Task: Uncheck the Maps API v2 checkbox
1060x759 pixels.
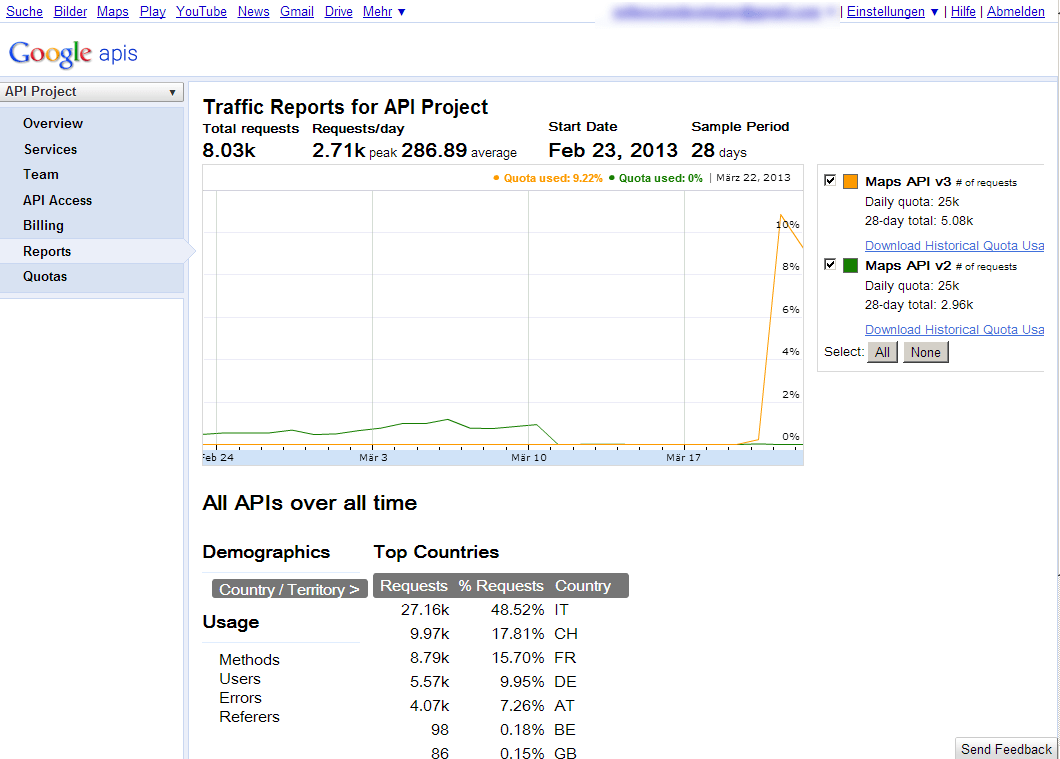Action: click(x=829, y=264)
